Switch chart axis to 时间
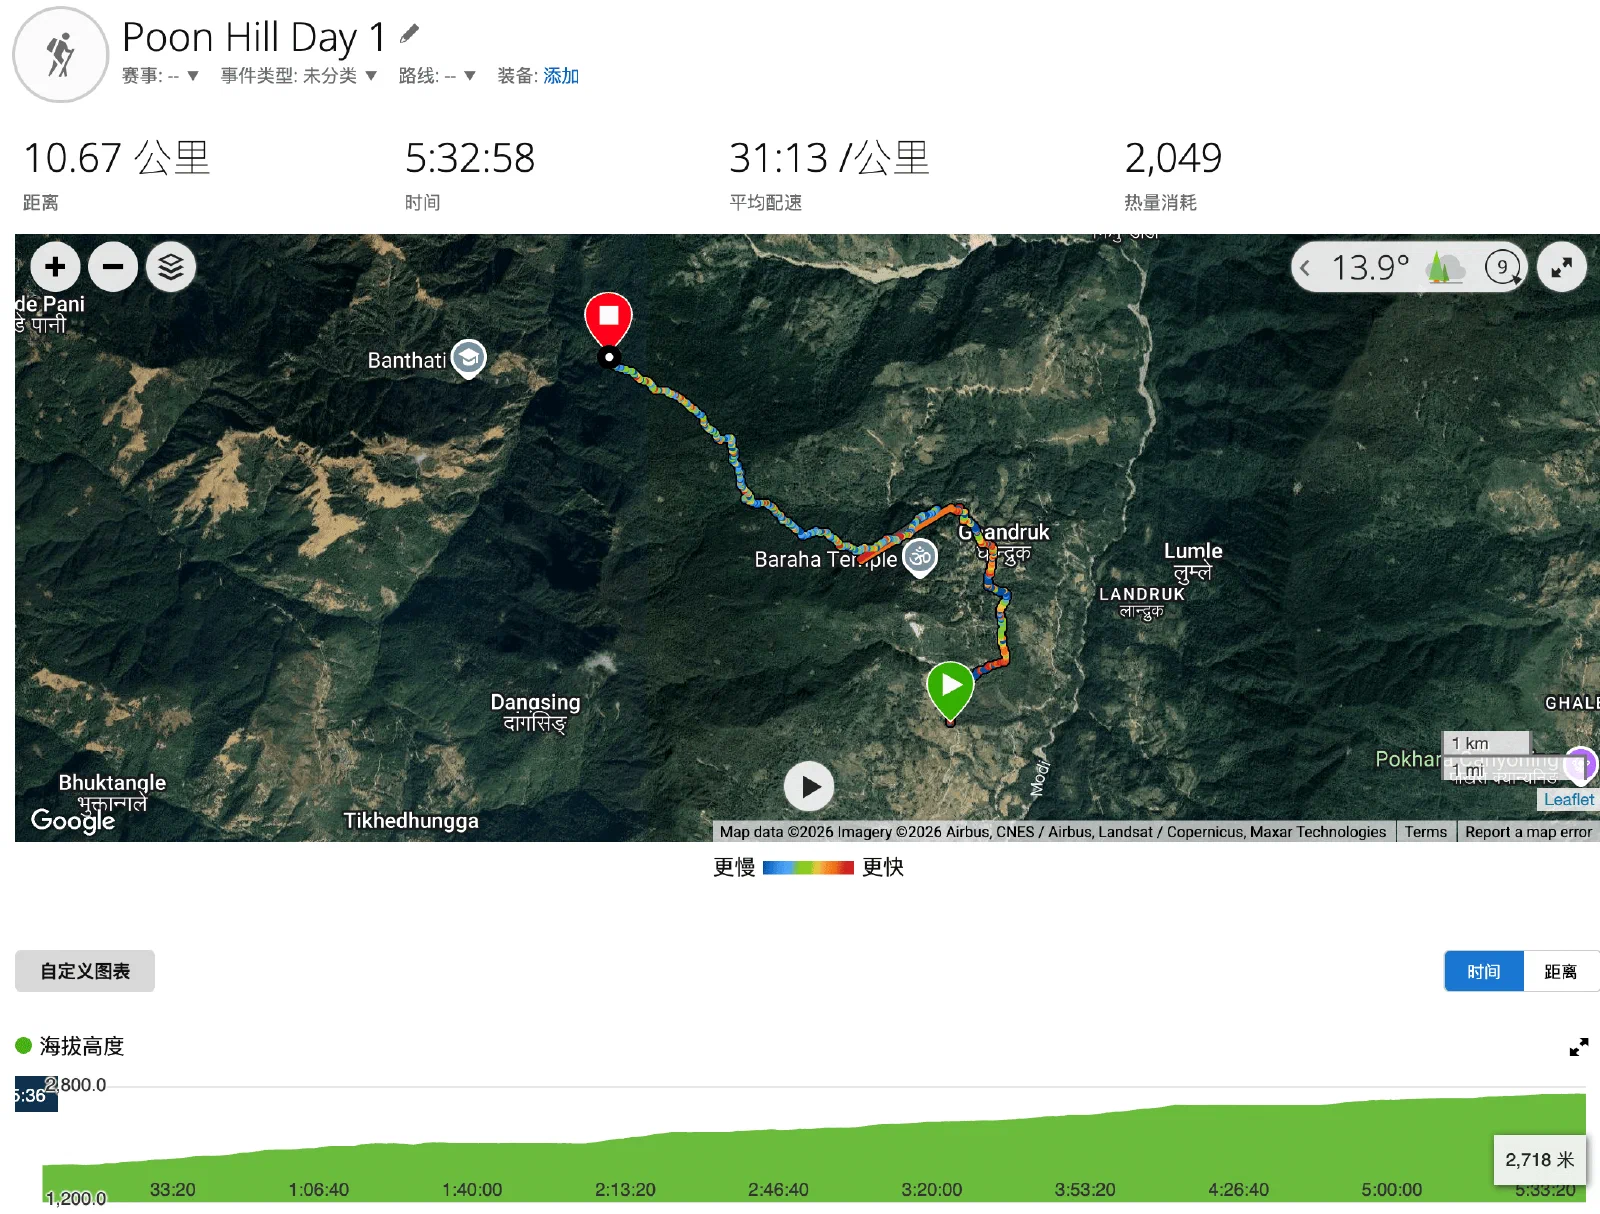1600x1214 pixels. [1484, 971]
